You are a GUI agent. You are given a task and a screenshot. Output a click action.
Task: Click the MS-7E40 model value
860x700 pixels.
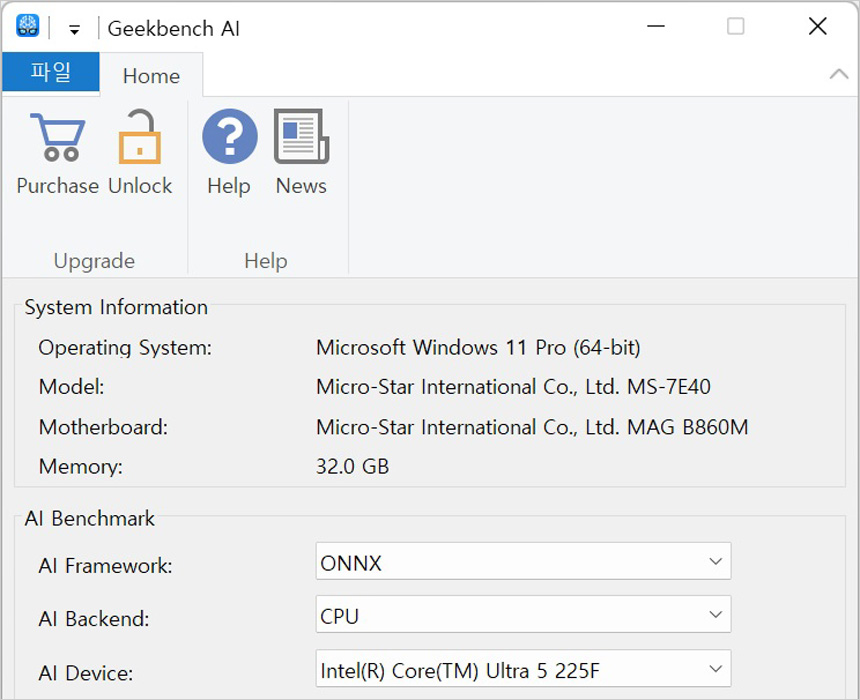[669, 387]
